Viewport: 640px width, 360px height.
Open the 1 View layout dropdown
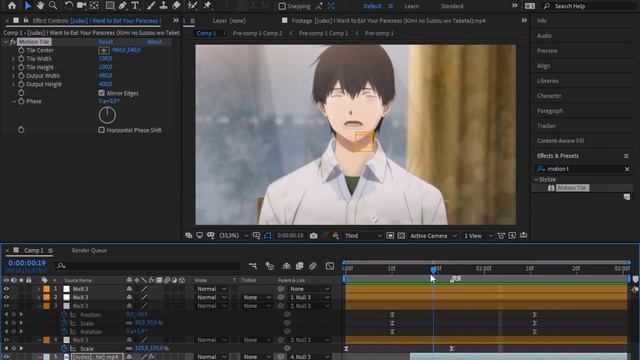(478, 236)
